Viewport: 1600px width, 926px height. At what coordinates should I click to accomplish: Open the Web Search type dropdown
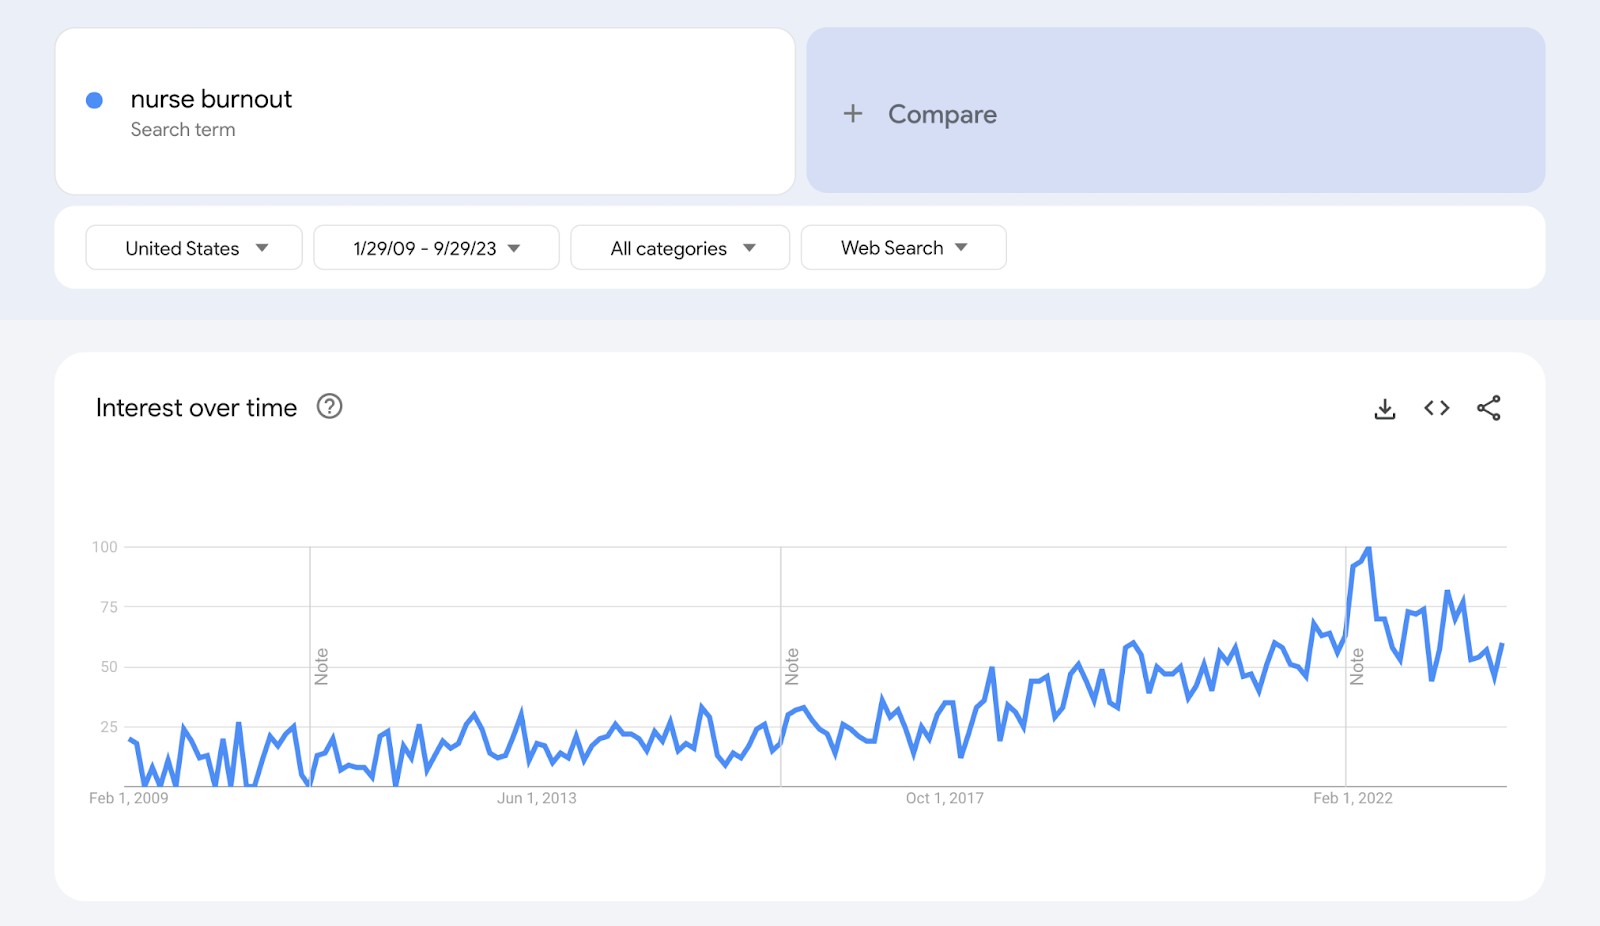click(903, 248)
